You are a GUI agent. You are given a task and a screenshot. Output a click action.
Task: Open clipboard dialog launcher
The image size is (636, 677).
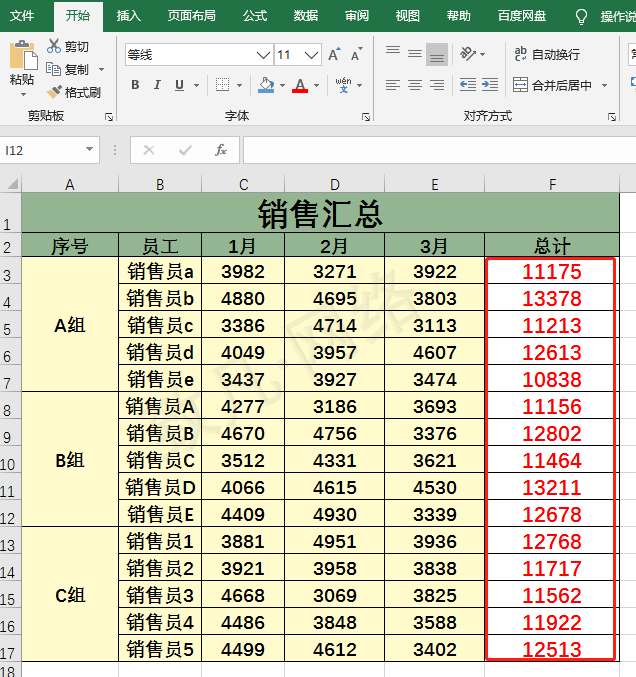(x=109, y=117)
